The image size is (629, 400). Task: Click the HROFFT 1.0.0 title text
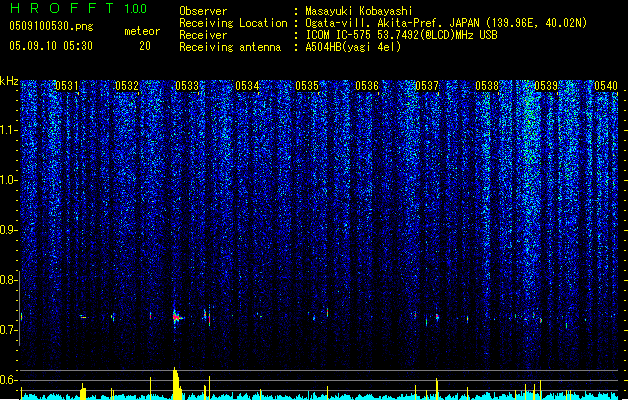click(x=79, y=8)
